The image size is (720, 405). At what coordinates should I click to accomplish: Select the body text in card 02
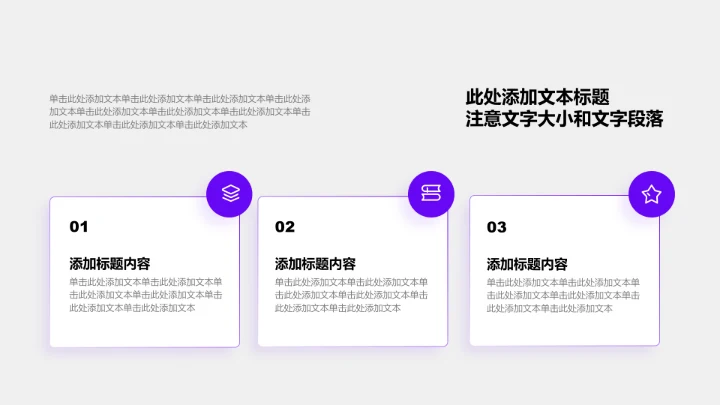pos(351,295)
